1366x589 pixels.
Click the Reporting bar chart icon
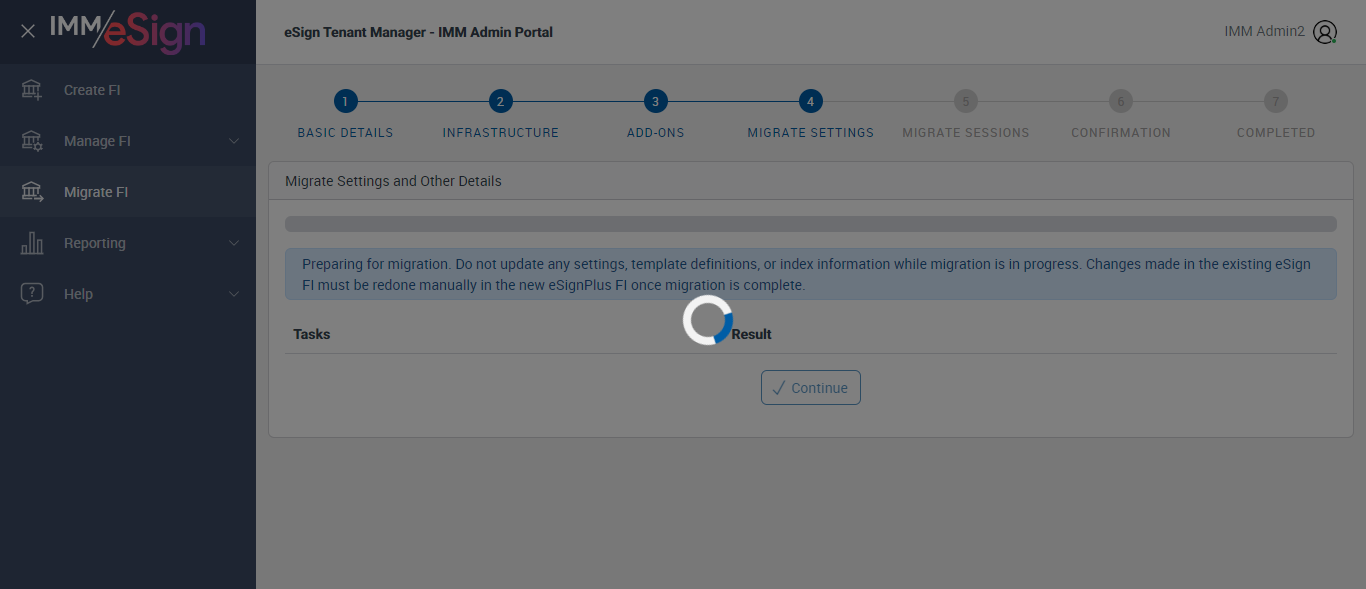(x=32, y=243)
